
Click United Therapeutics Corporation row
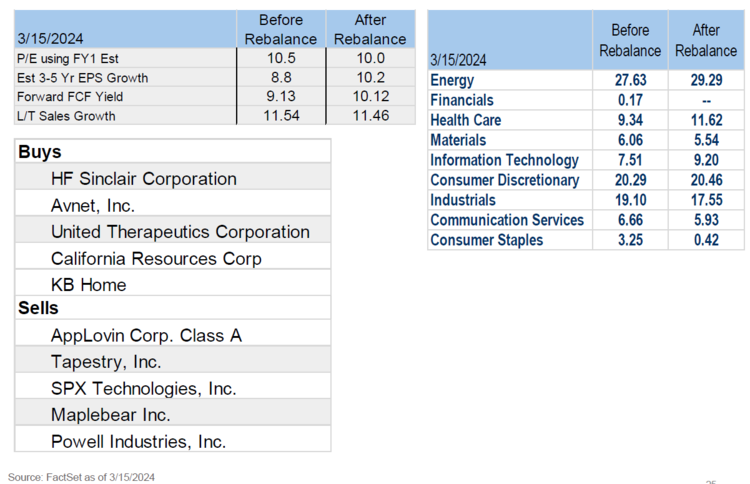[180, 232]
